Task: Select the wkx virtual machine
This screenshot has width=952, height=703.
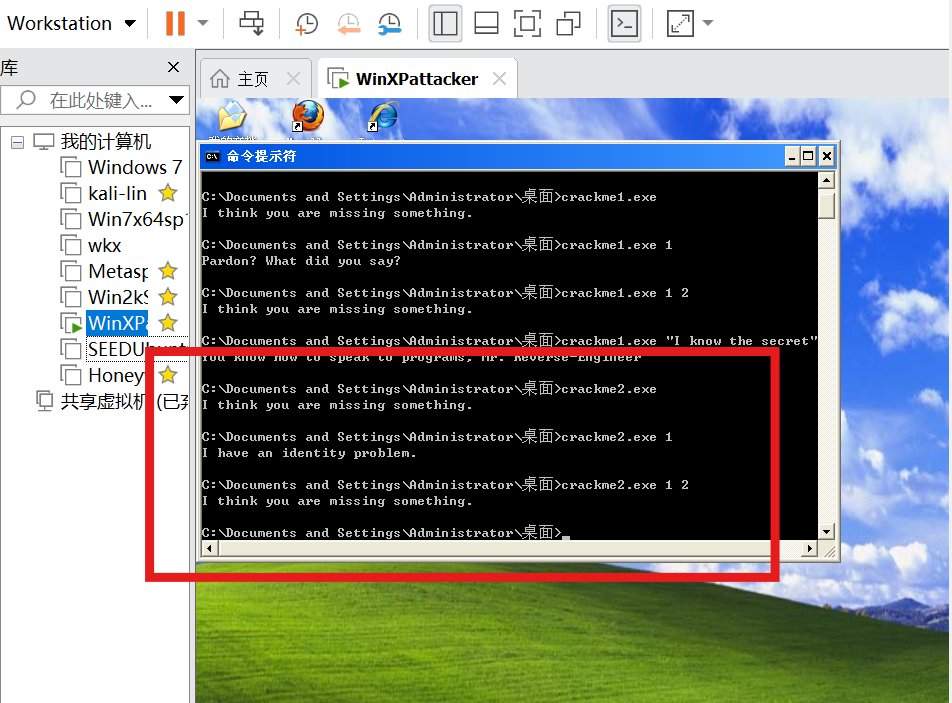Action: click(x=104, y=245)
